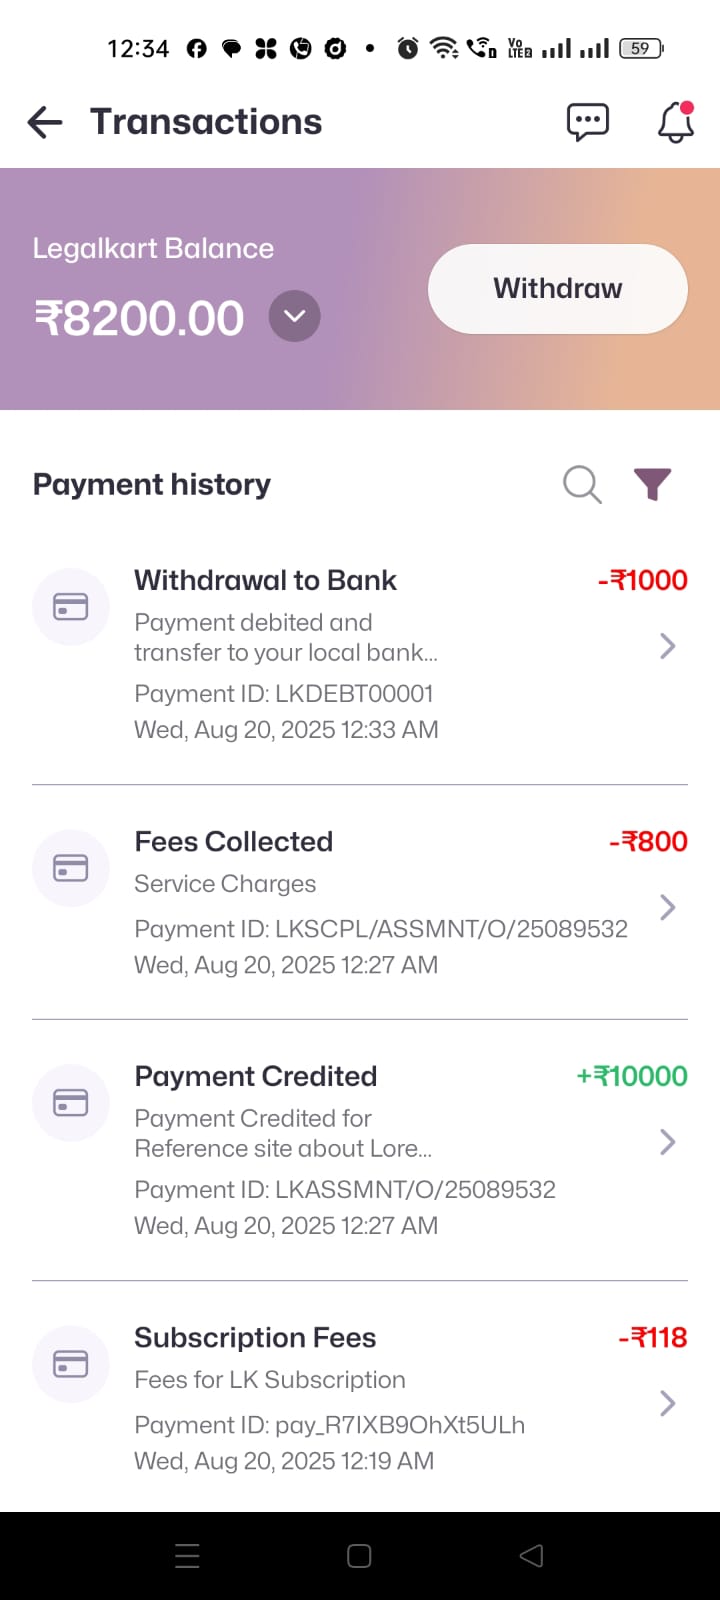This screenshot has height=1600, width=720.
Task: Tap the back arrow beside Transactions
Action: pyautogui.click(x=45, y=122)
